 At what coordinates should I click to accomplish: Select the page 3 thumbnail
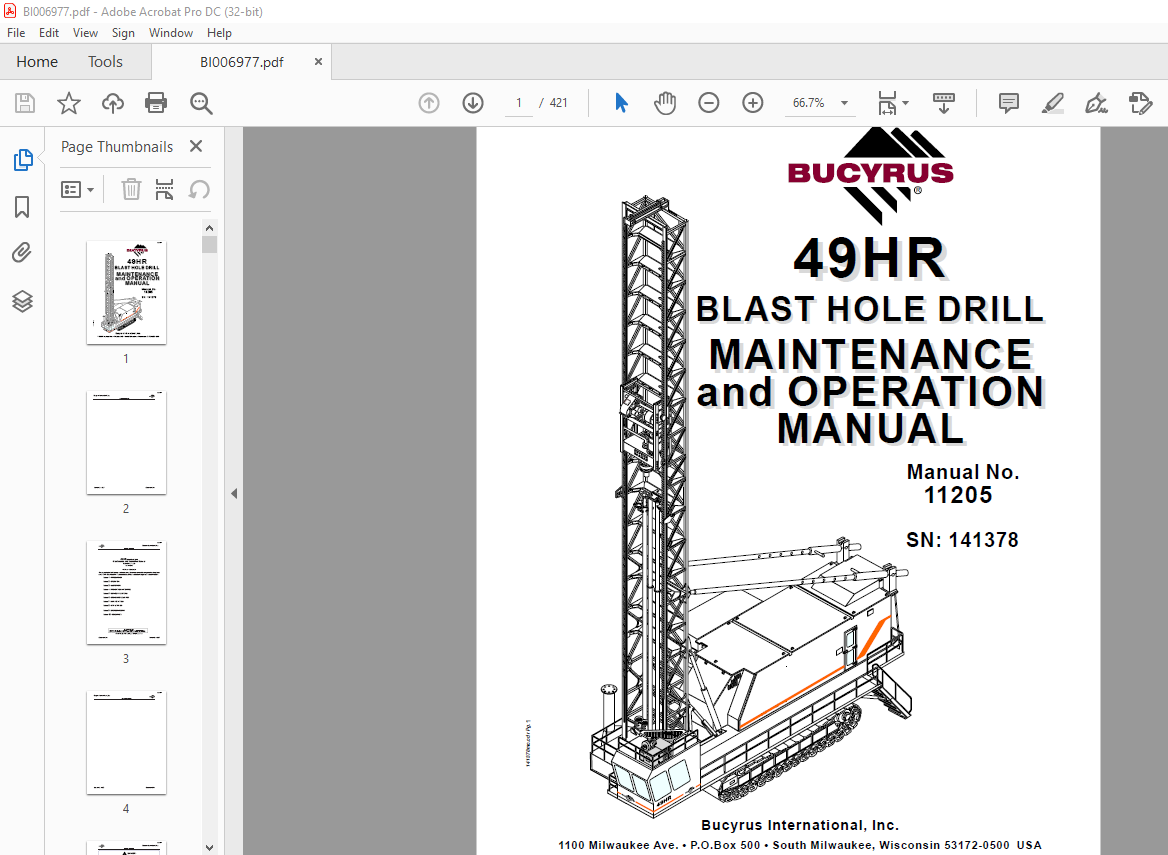[126, 592]
